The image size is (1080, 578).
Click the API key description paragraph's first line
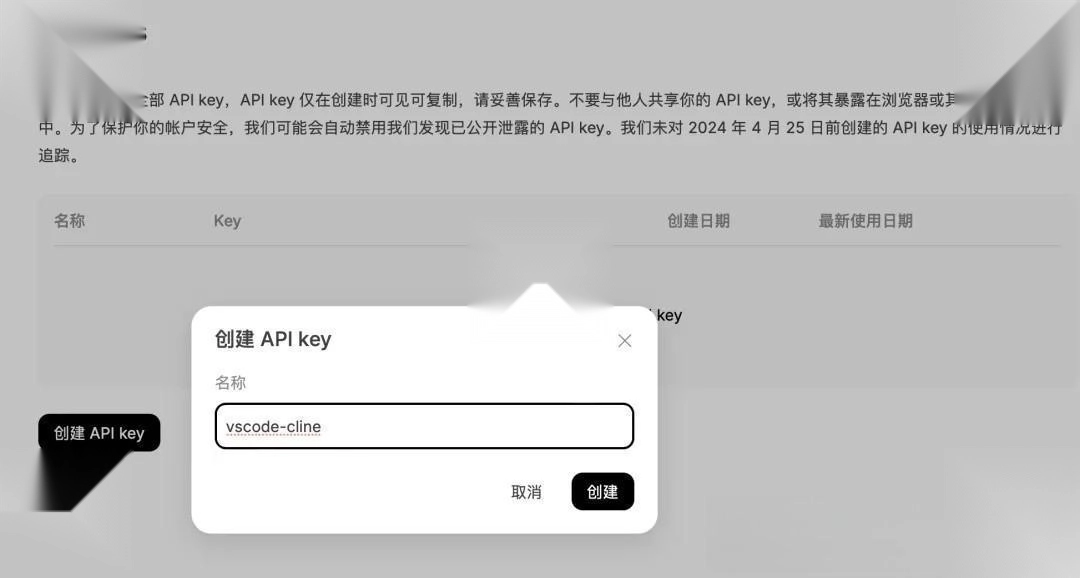click(x=551, y=100)
